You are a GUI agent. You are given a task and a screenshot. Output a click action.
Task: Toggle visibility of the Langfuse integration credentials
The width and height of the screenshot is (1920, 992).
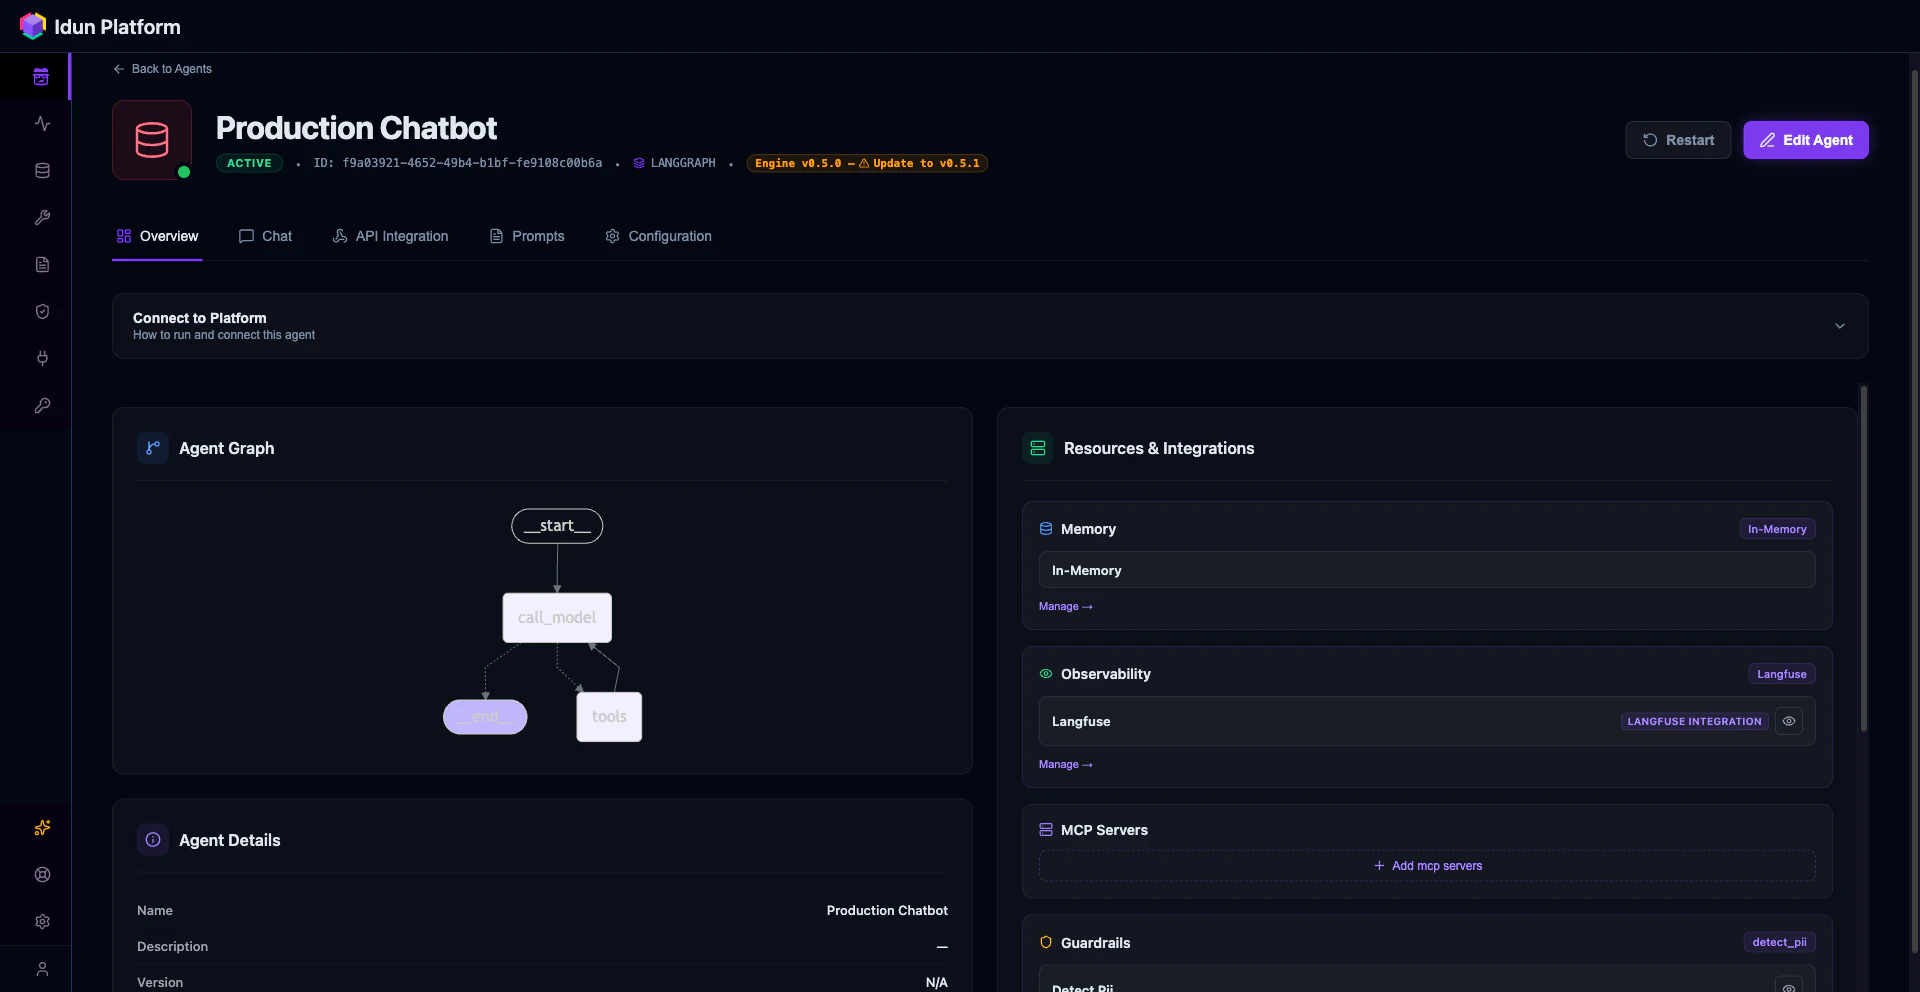1789,721
